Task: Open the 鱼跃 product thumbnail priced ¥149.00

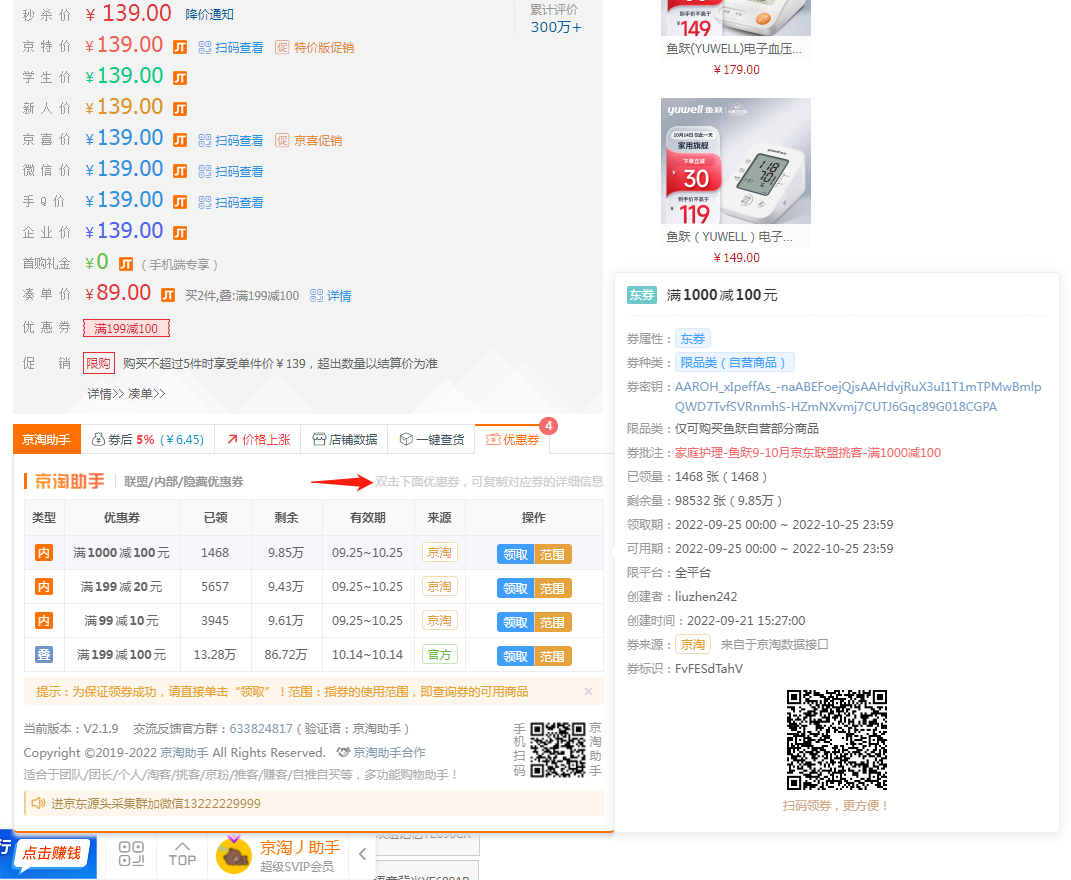Action: [736, 161]
